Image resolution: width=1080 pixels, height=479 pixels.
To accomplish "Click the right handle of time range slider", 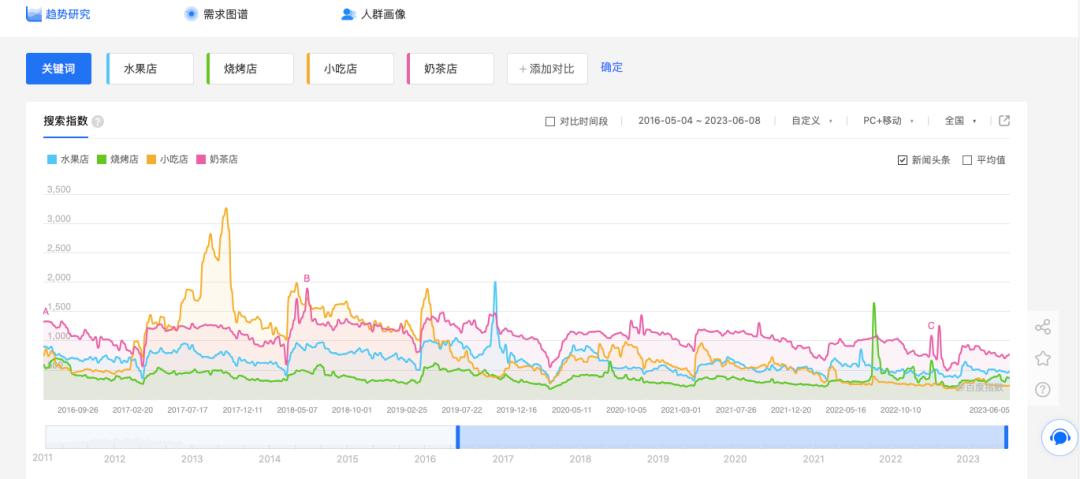I will 1006,437.
